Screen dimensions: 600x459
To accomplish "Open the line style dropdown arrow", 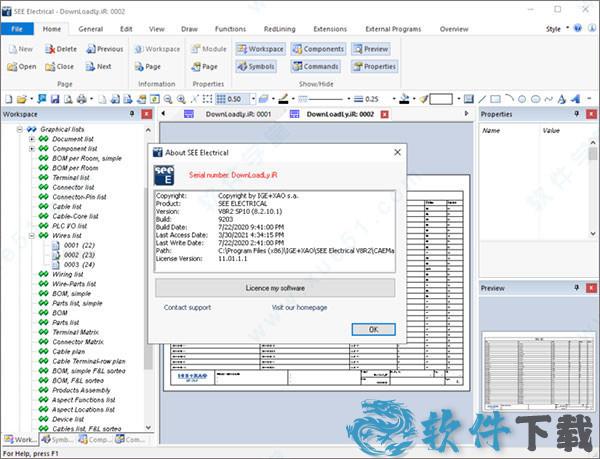I will coord(349,99).
